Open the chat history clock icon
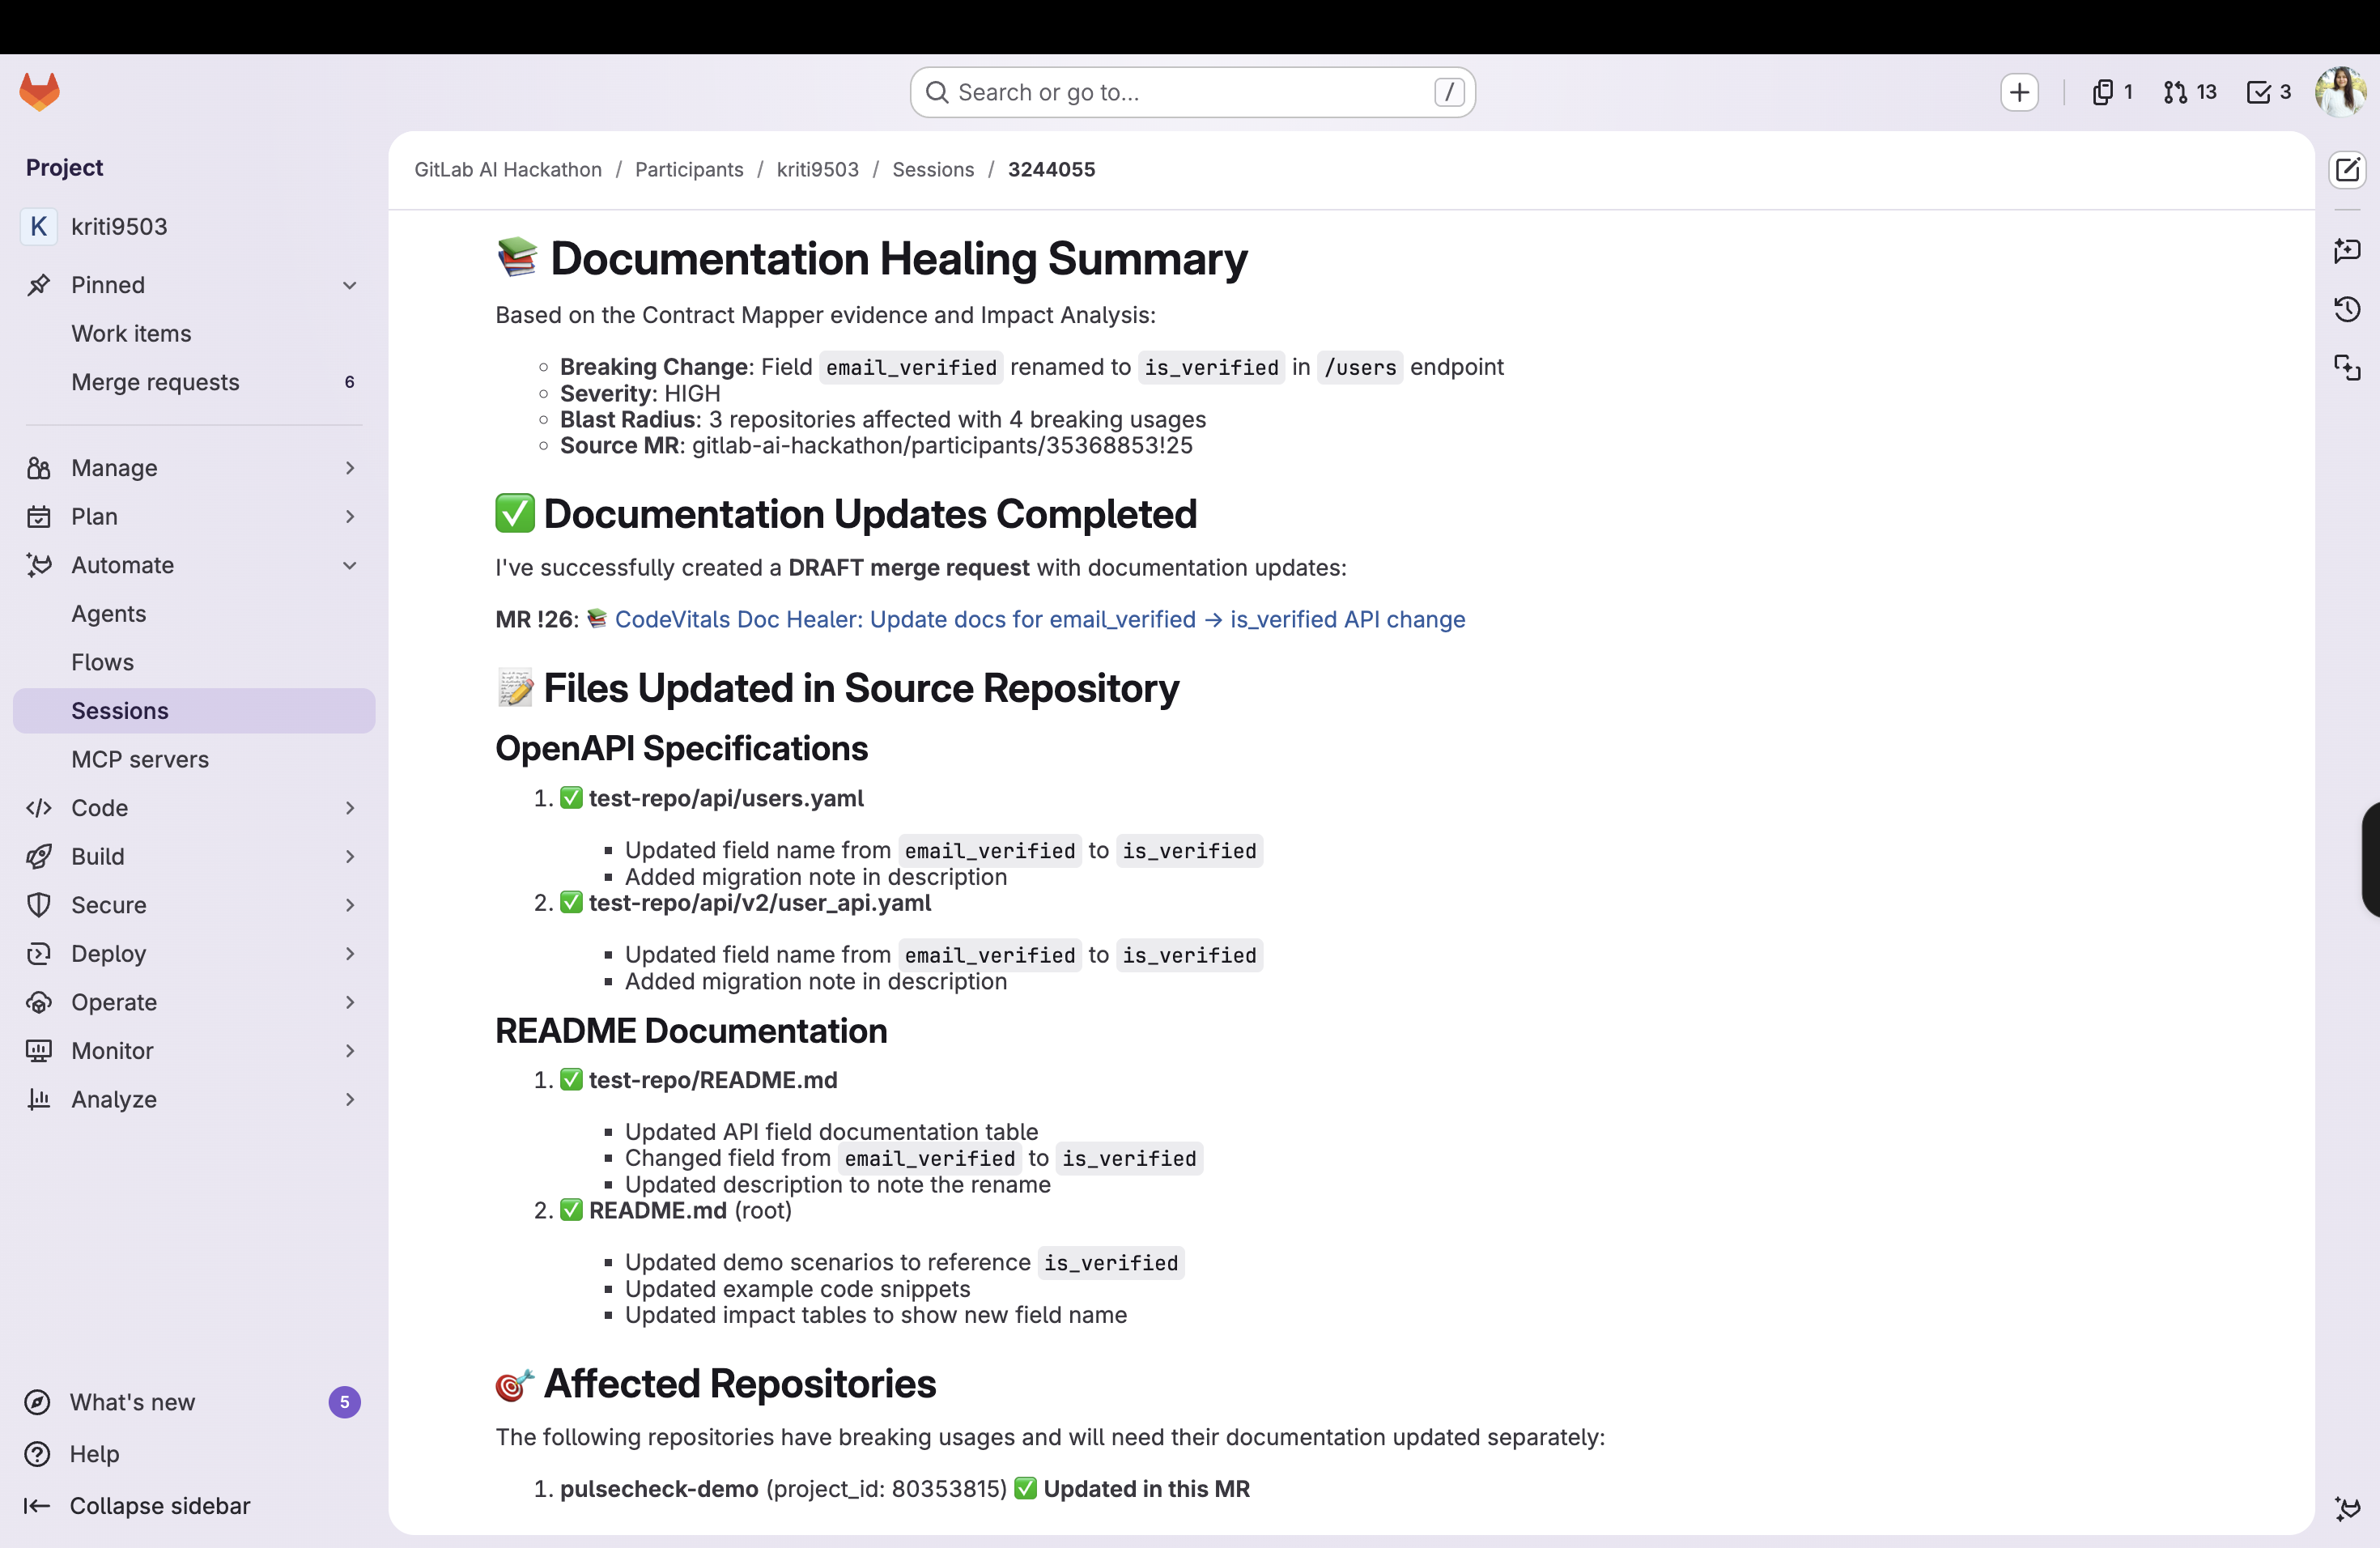 [x=2346, y=309]
